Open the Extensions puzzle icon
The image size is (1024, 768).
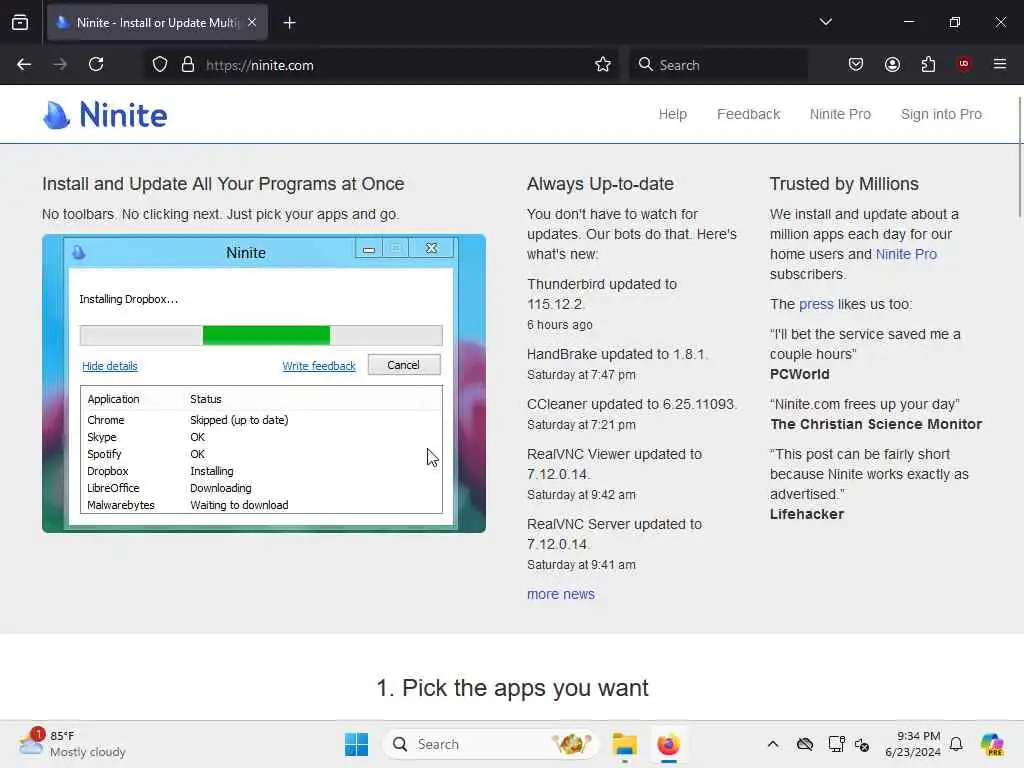point(928,65)
